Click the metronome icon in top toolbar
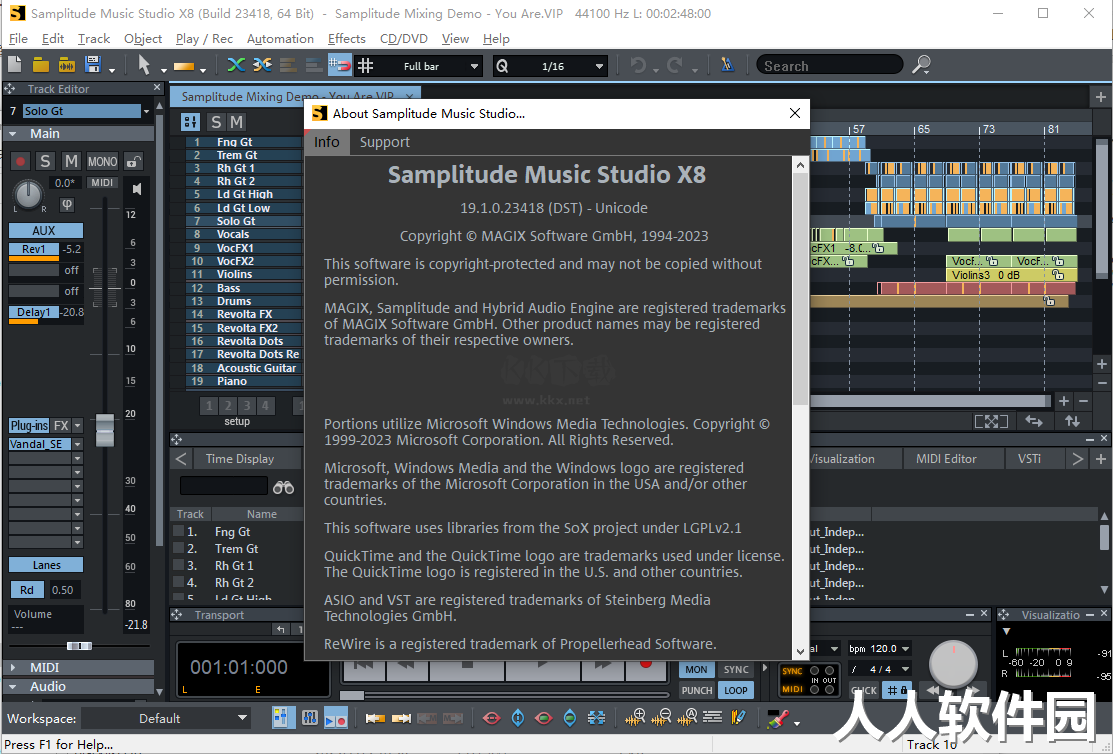The width and height of the screenshot is (1113, 754). tap(727, 65)
